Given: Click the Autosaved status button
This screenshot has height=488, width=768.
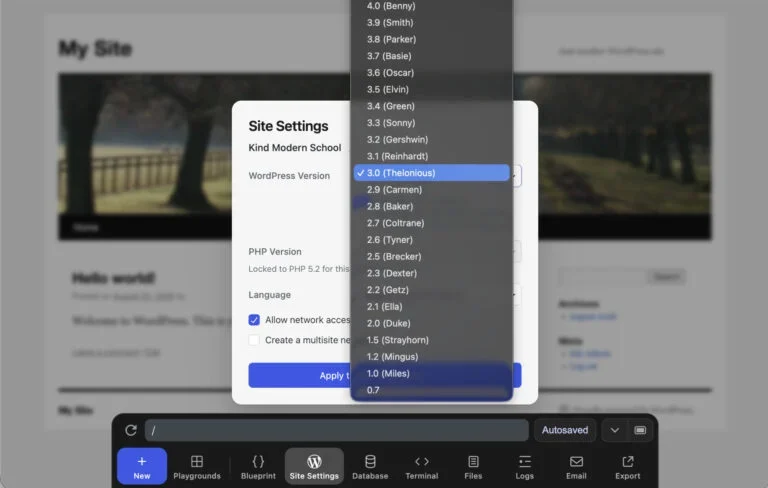Looking at the screenshot, I should (x=565, y=430).
